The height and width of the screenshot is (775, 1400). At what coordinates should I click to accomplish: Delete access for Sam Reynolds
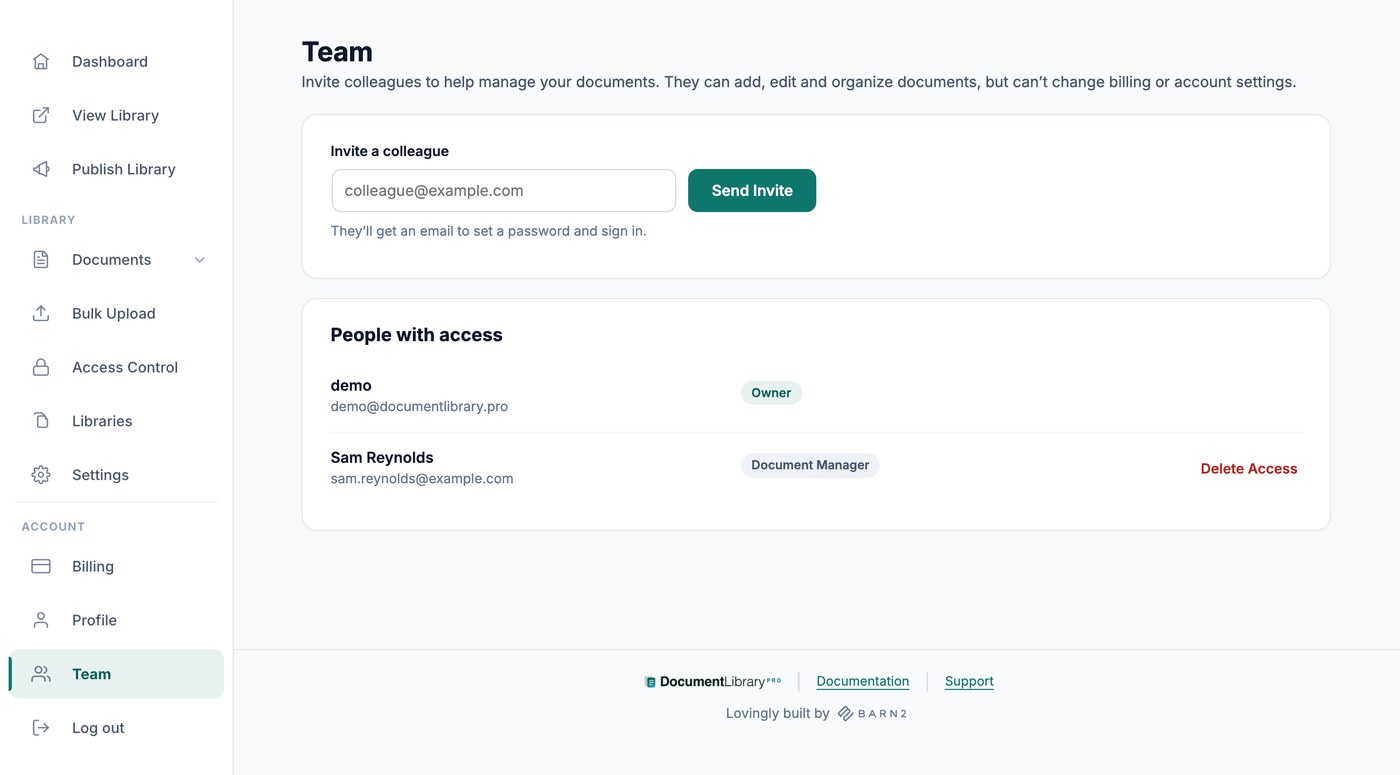tap(1249, 469)
